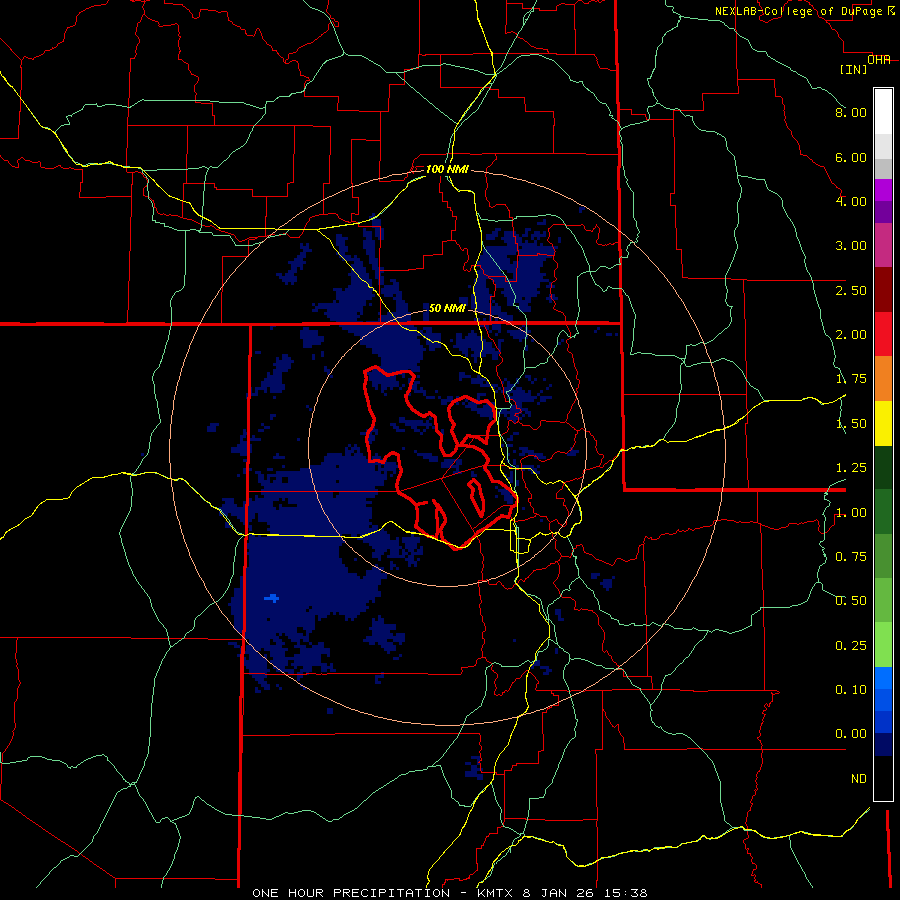Select the orange legend swatch
This screenshot has height=900, width=900.
pyautogui.click(x=883, y=379)
